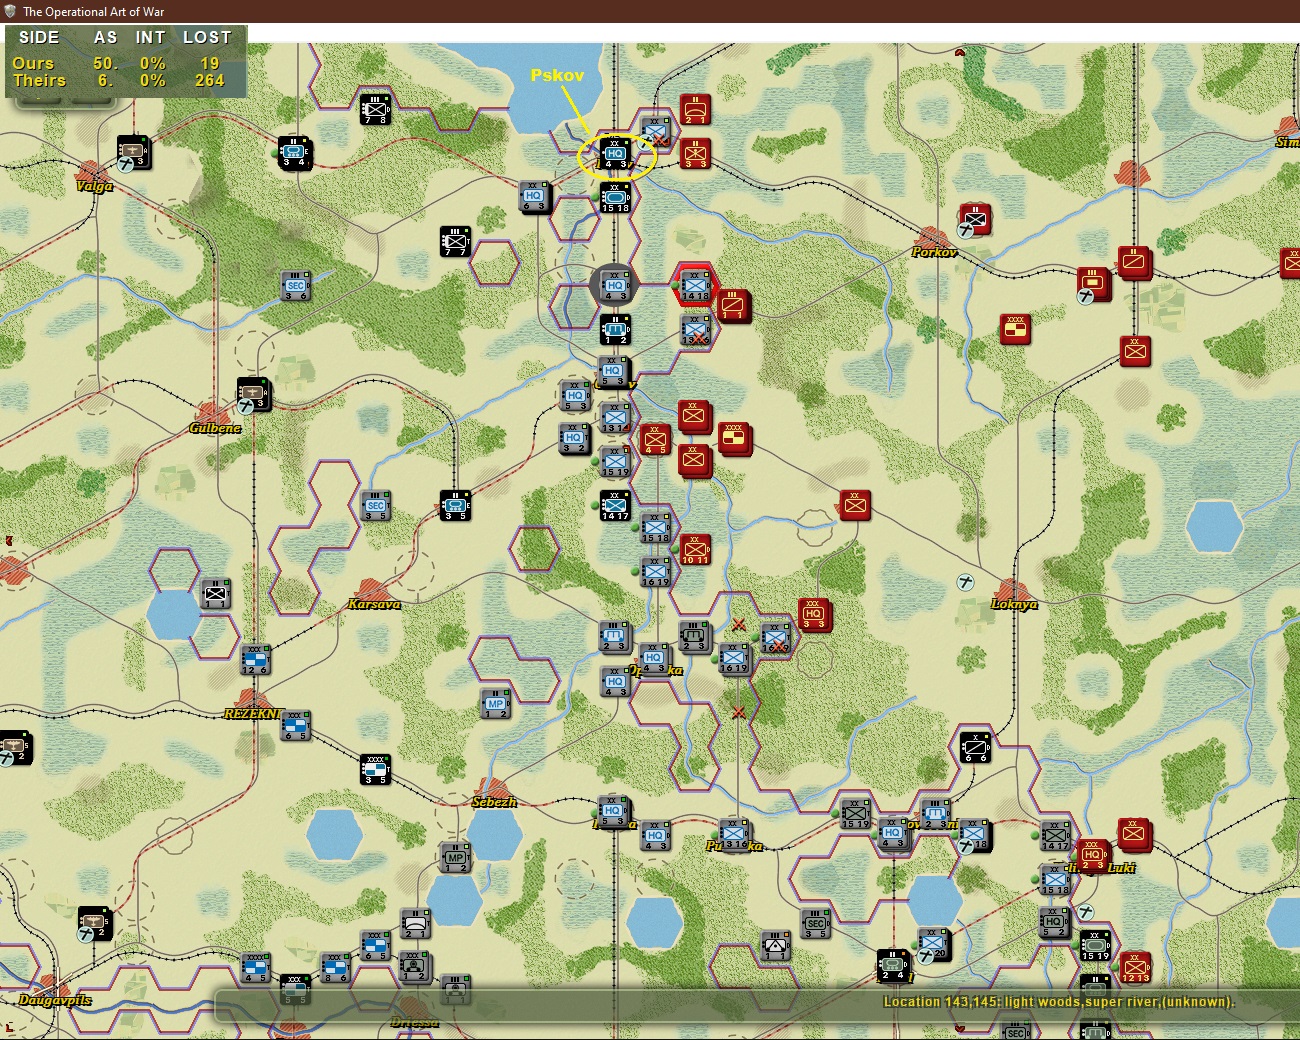Select the black 7-8 regiment counter
Viewport: 1300px width, 1040px height.
375,108
